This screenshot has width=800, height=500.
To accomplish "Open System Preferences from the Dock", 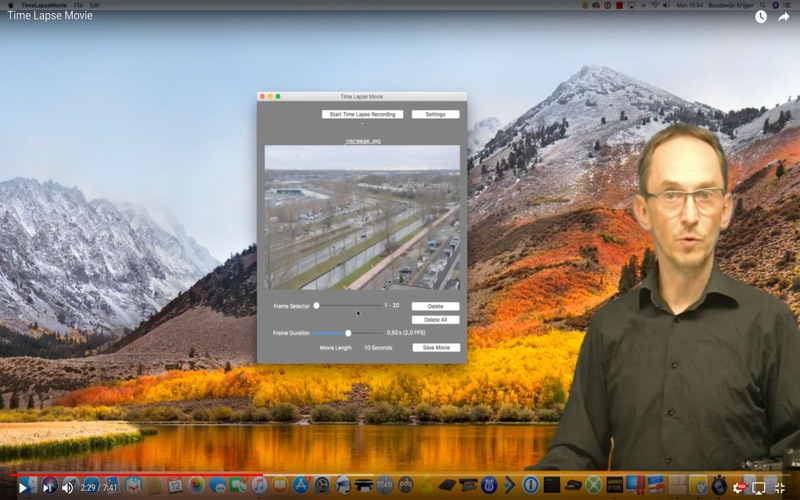I will coord(322,485).
